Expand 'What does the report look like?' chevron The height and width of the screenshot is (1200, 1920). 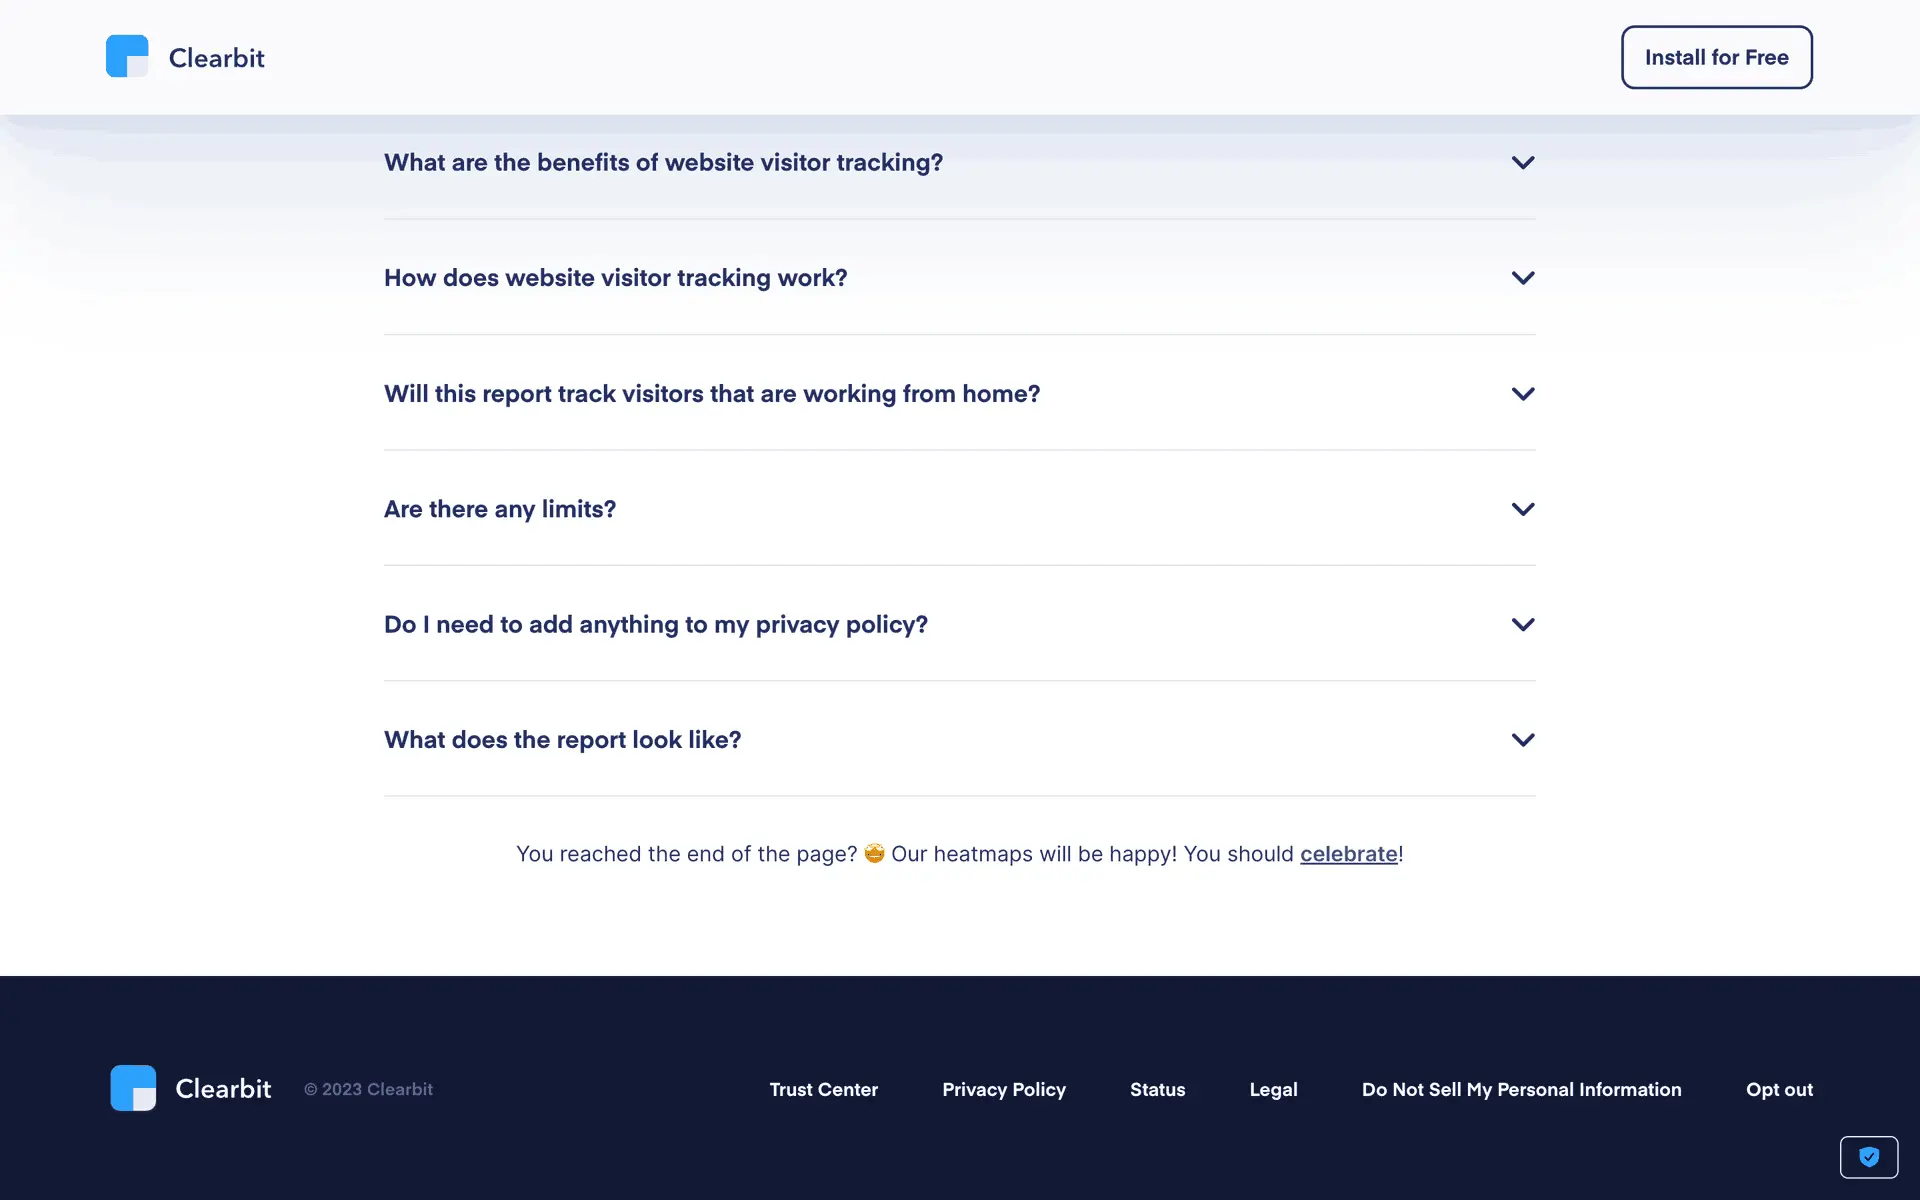[x=1522, y=740]
